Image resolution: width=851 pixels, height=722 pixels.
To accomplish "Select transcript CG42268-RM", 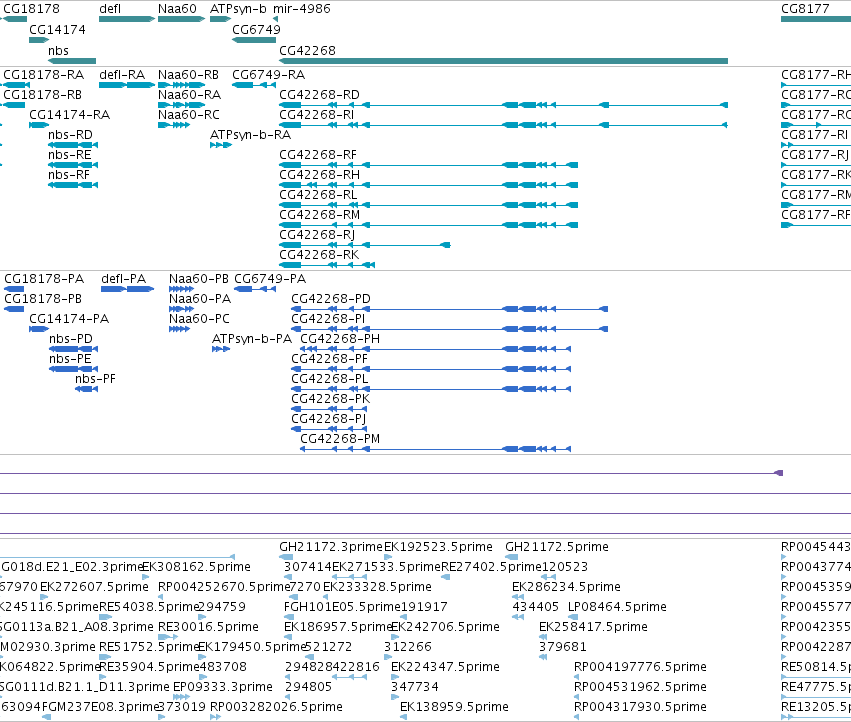I will pyautogui.click(x=428, y=225).
